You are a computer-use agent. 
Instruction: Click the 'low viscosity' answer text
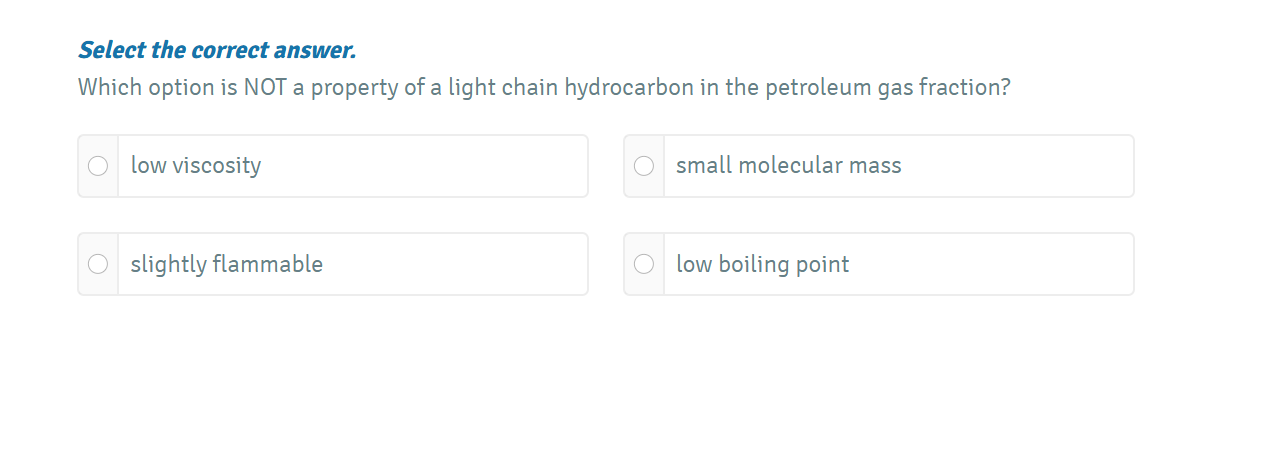click(x=196, y=166)
